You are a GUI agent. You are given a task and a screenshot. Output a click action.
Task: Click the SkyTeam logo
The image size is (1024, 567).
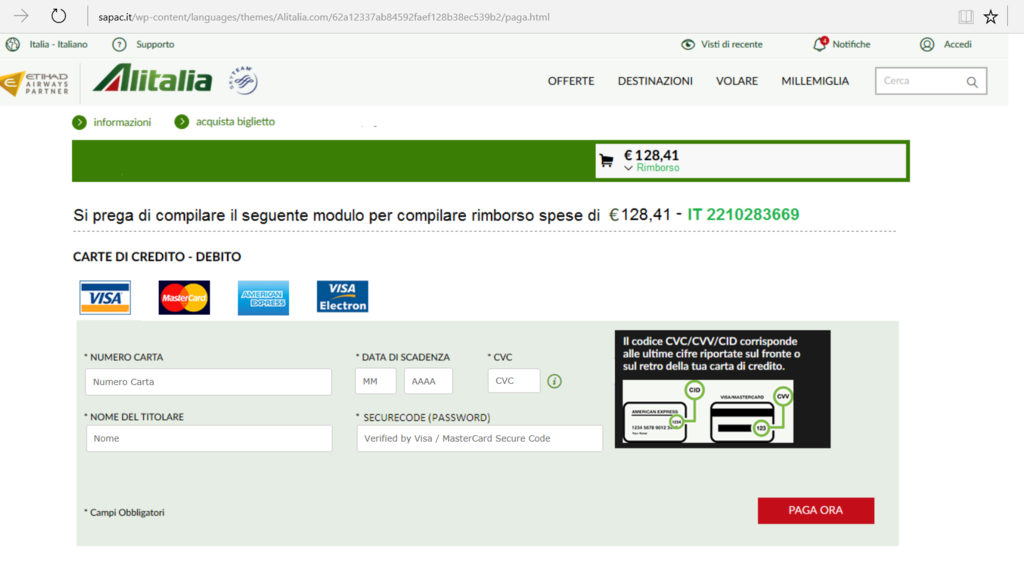(243, 80)
